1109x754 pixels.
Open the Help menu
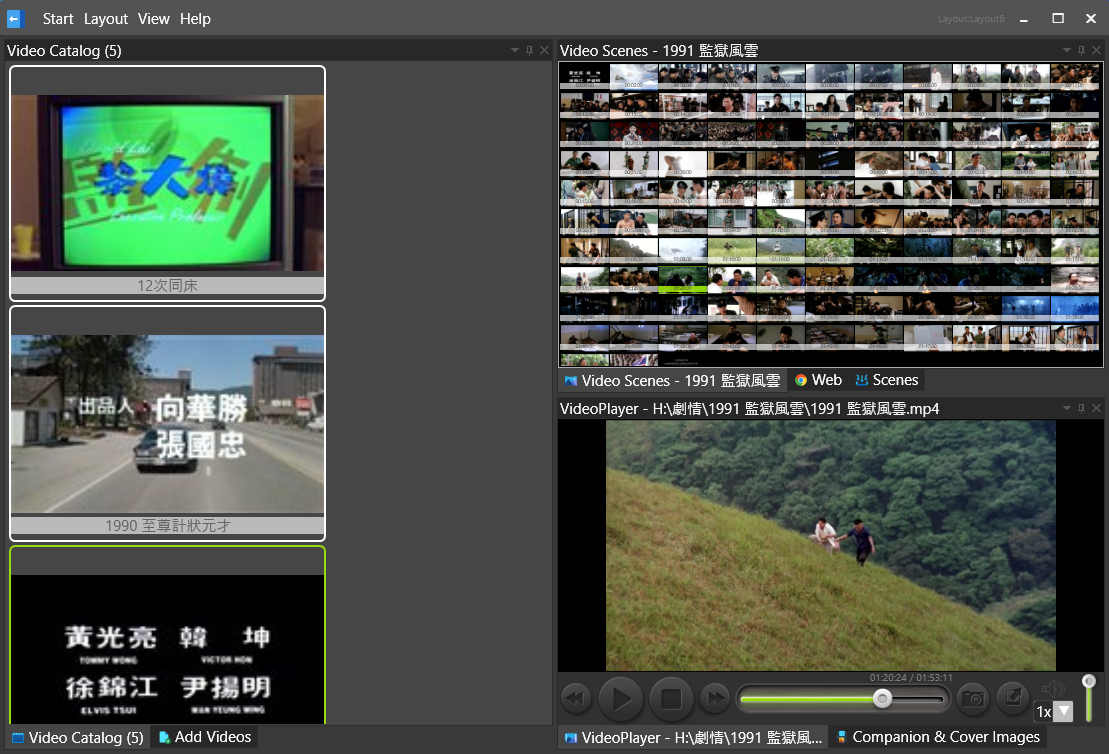coord(195,19)
